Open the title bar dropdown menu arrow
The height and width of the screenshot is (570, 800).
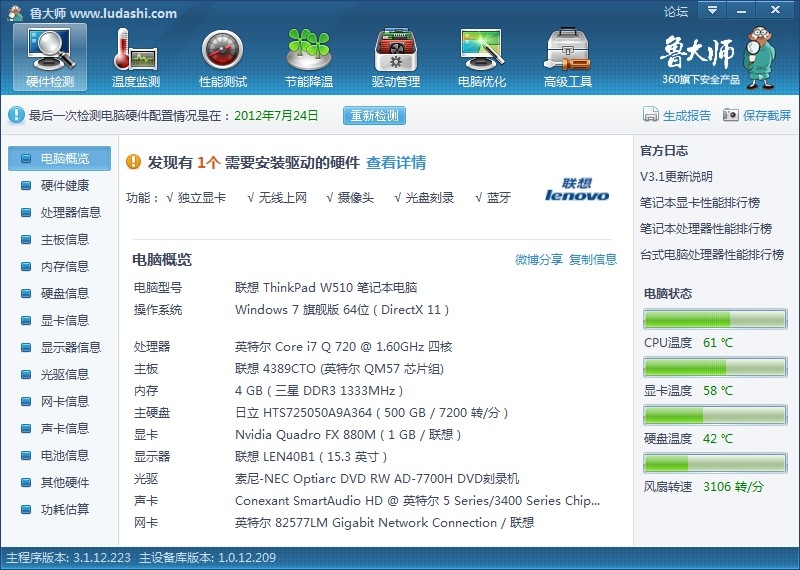(x=711, y=11)
